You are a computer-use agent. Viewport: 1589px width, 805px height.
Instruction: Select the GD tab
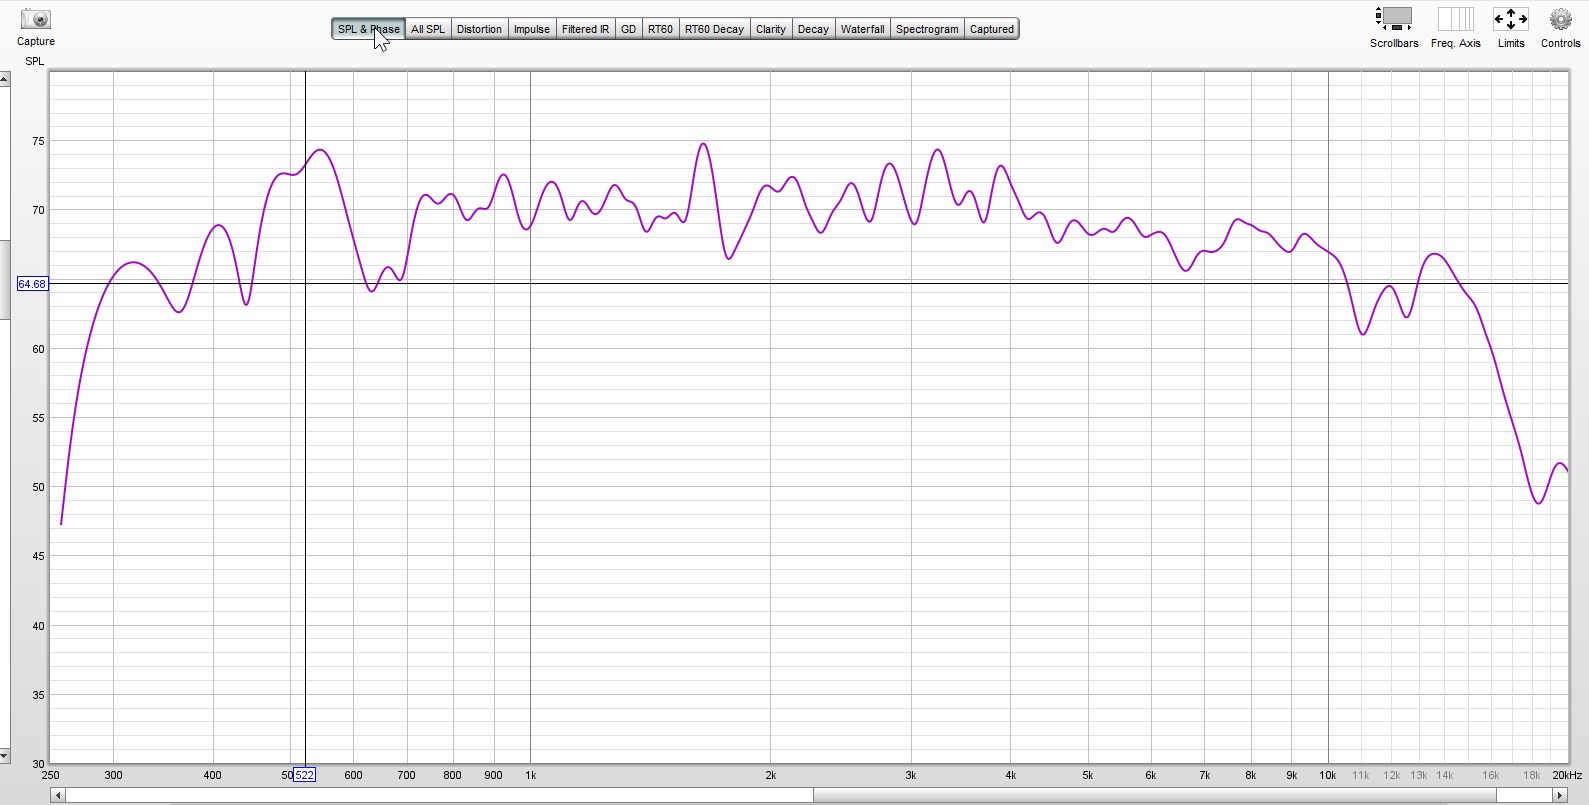[628, 29]
